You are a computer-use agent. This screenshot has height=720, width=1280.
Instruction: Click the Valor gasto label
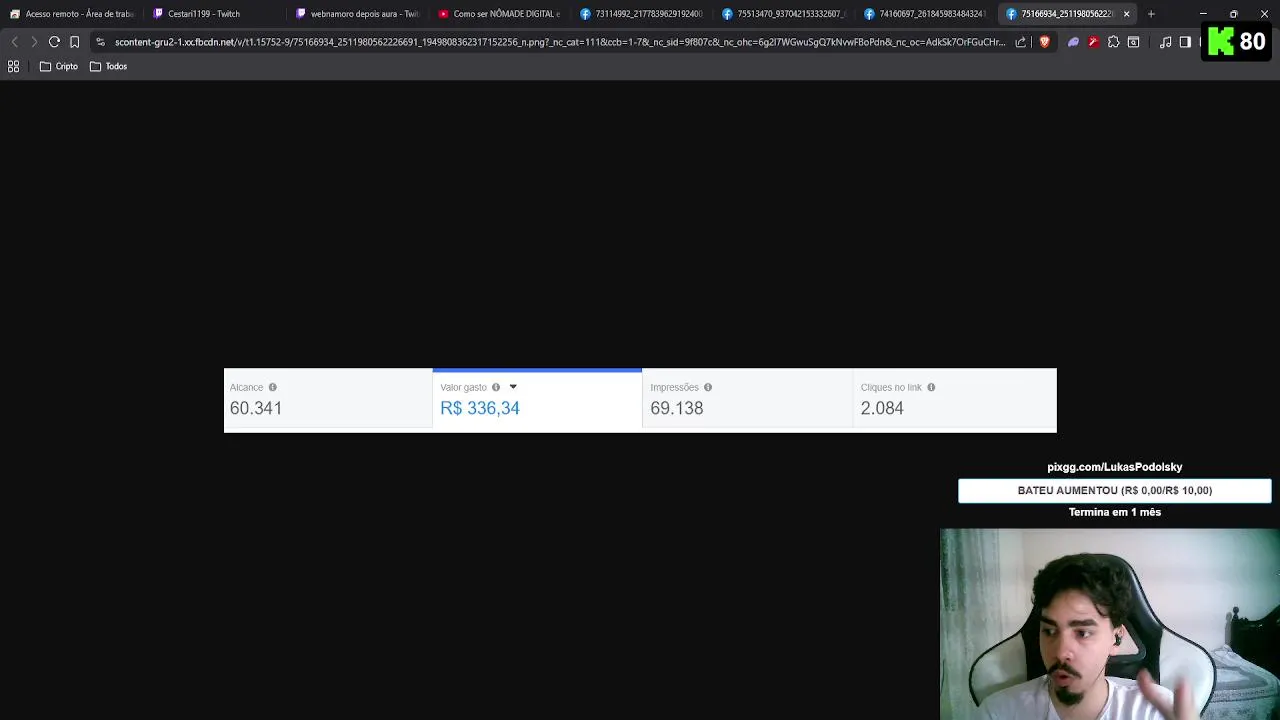pyautogui.click(x=463, y=387)
